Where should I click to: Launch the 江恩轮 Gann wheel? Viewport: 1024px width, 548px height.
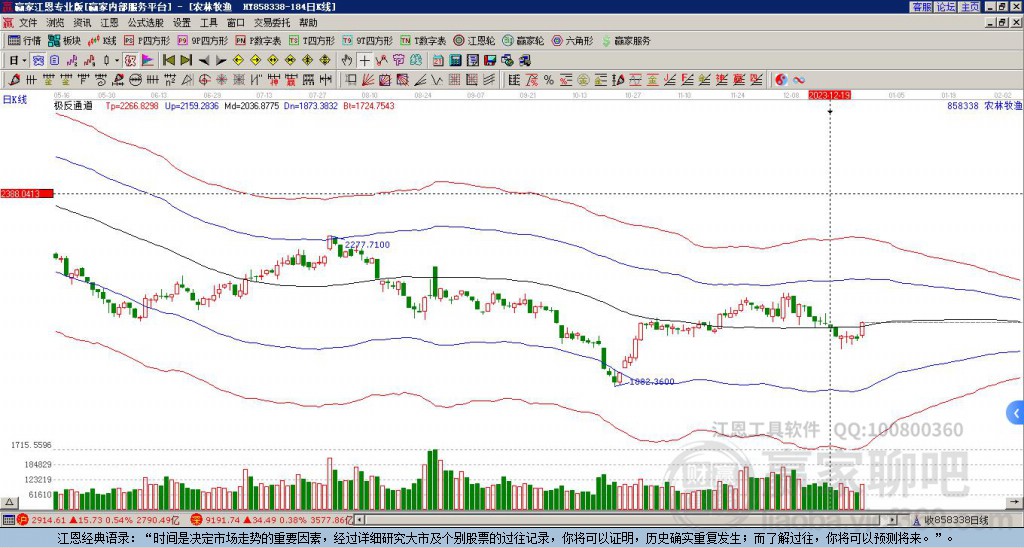(474, 40)
